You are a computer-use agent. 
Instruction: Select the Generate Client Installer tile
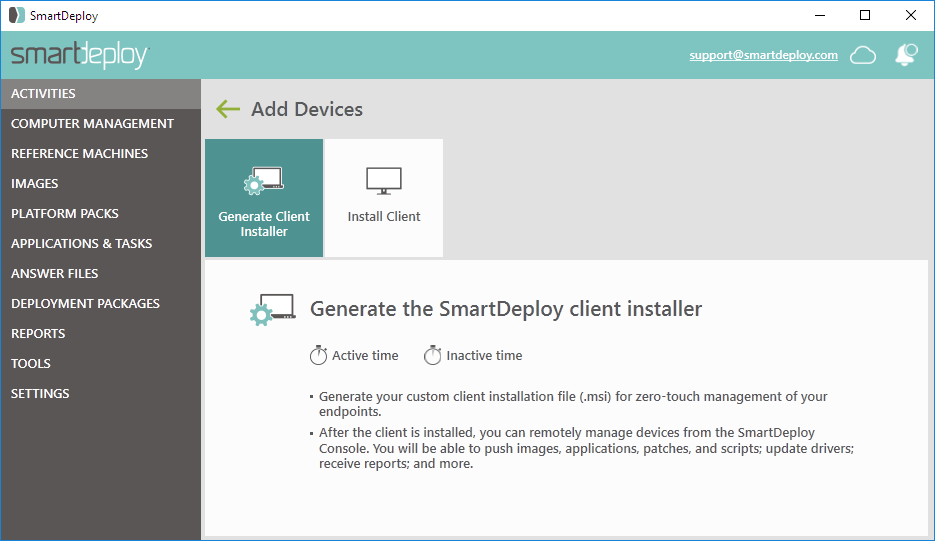tap(264, 198)
